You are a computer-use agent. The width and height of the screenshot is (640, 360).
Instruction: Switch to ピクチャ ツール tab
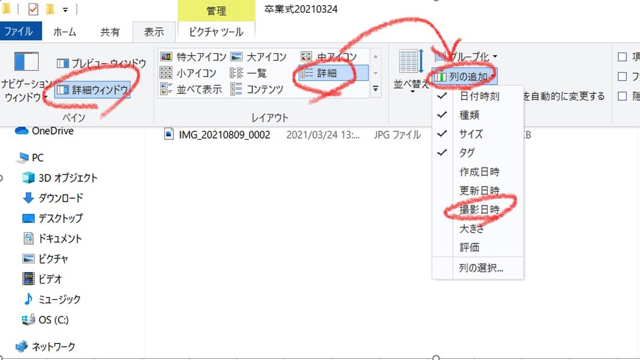[216, 32]
